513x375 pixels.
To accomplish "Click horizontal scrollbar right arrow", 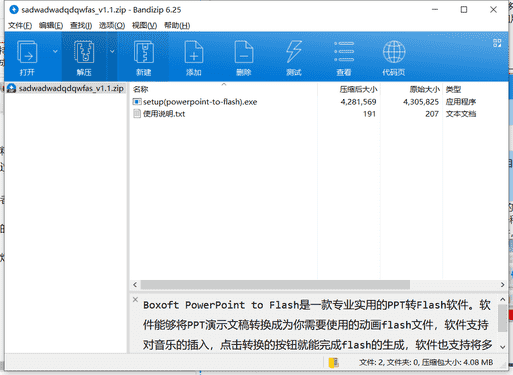I will click(502, 285).
